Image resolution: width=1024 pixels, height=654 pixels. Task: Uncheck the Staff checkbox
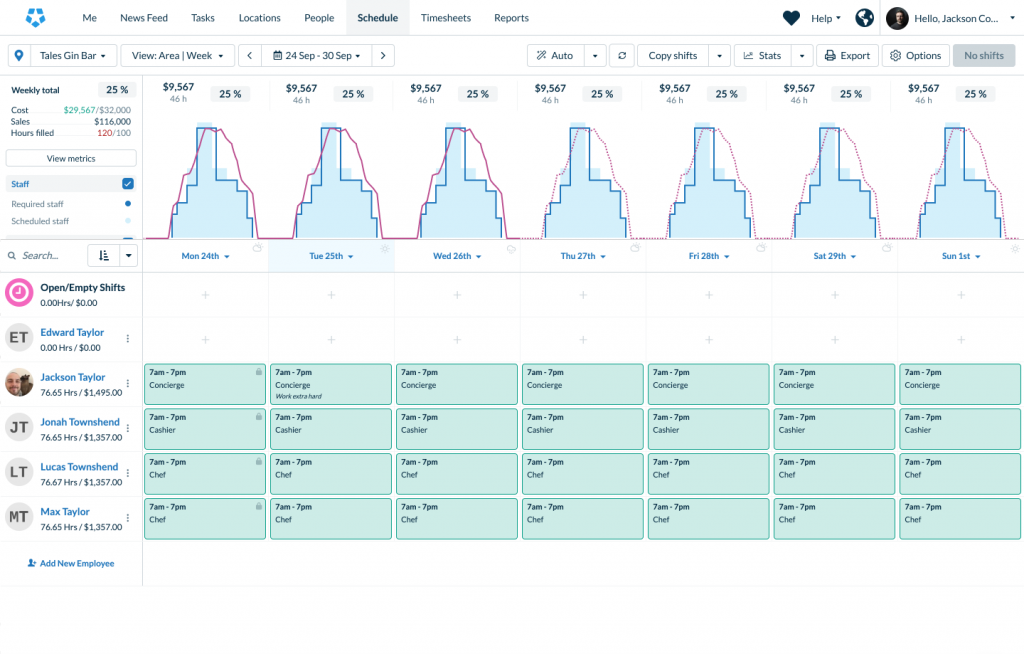pyautogui.click(x=128, y=184)
